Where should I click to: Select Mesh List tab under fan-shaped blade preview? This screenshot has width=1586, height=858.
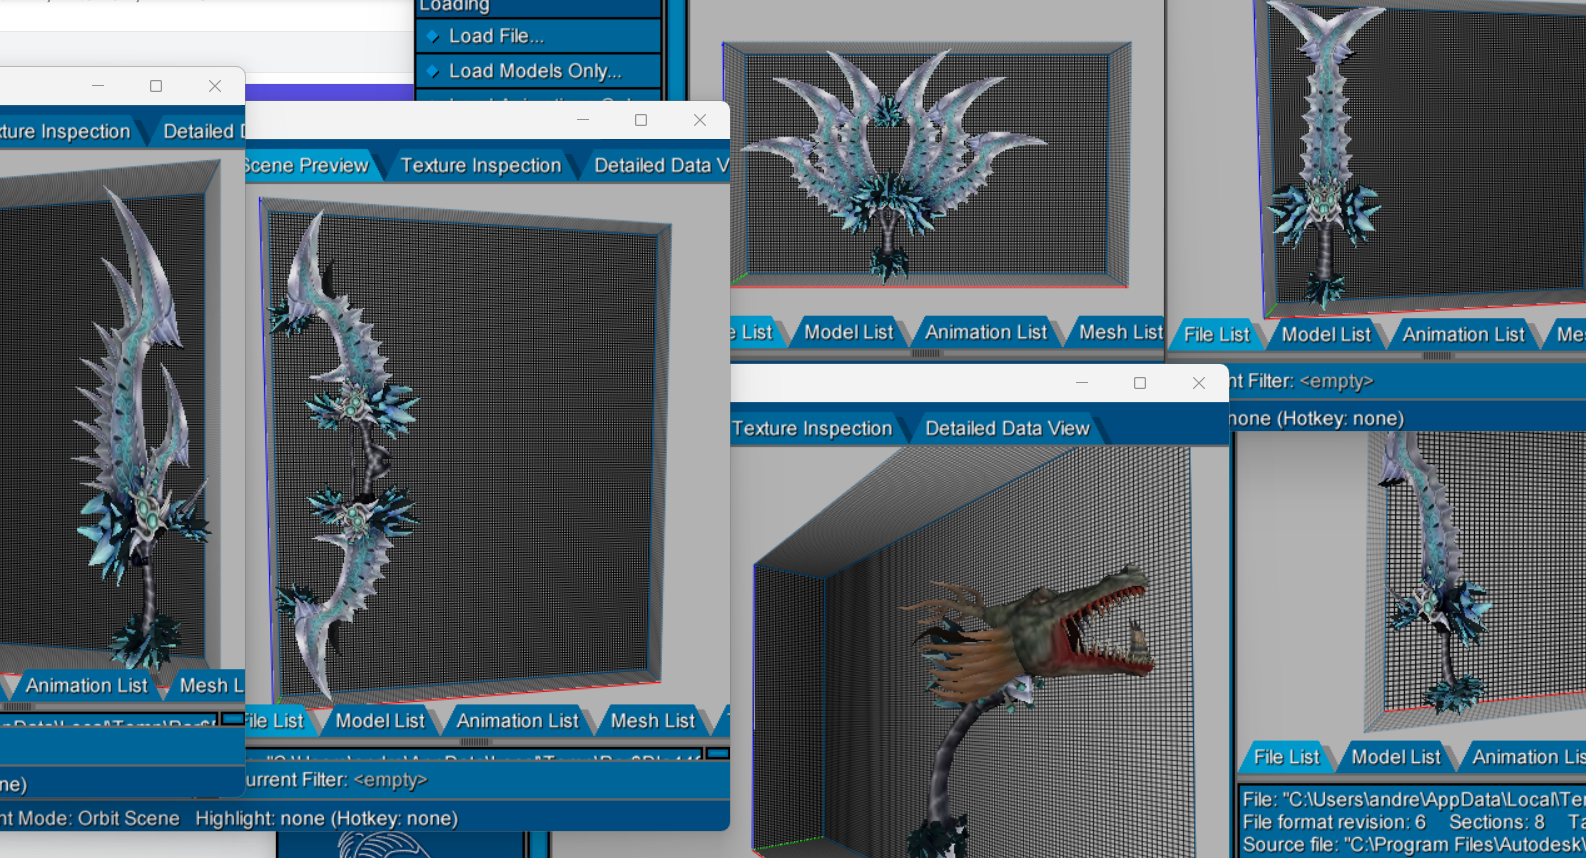[x=1120, y=332]
